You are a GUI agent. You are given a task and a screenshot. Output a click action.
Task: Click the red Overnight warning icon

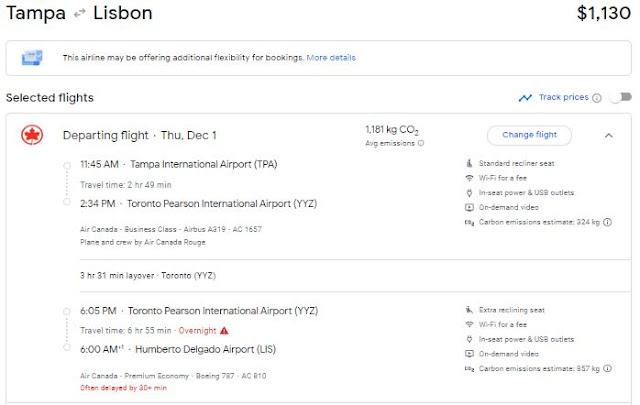pos(224,330)
